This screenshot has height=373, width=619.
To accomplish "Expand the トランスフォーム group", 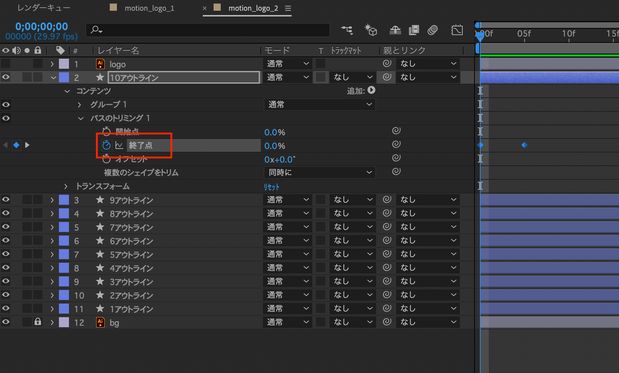I will tap(66, 186).
